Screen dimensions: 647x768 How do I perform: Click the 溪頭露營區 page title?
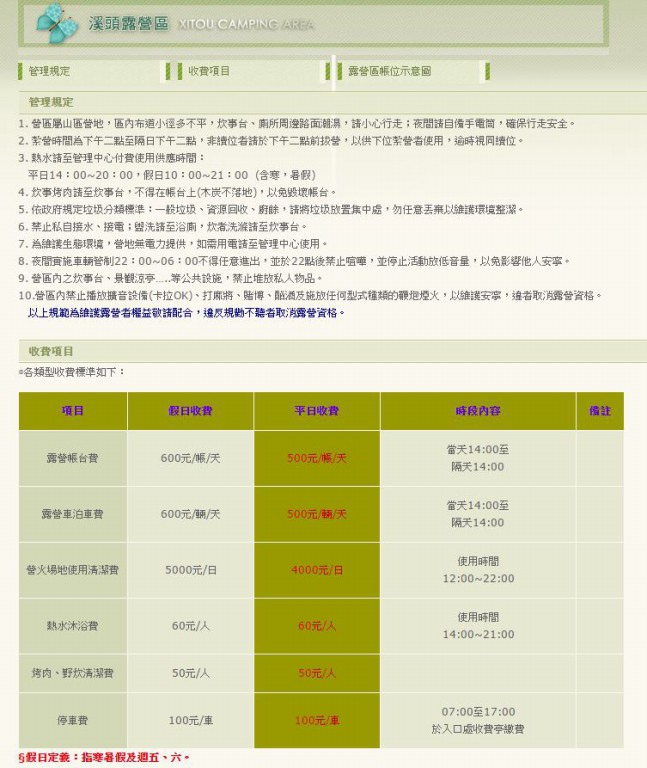(x=128, y=24)
